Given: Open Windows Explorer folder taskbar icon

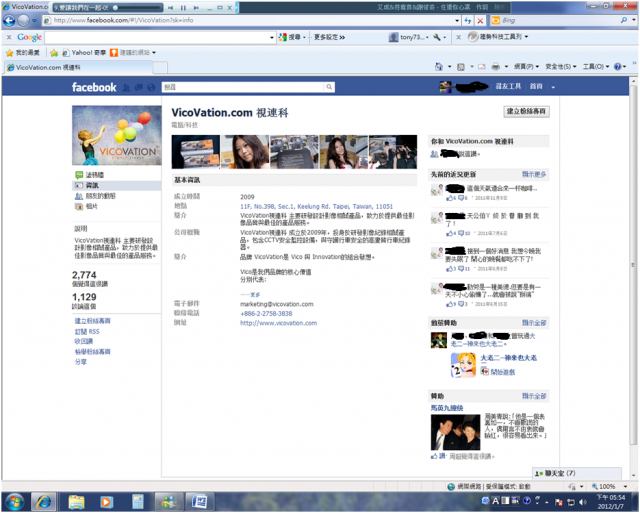Looking at the screenshot, I should (76, 502).
